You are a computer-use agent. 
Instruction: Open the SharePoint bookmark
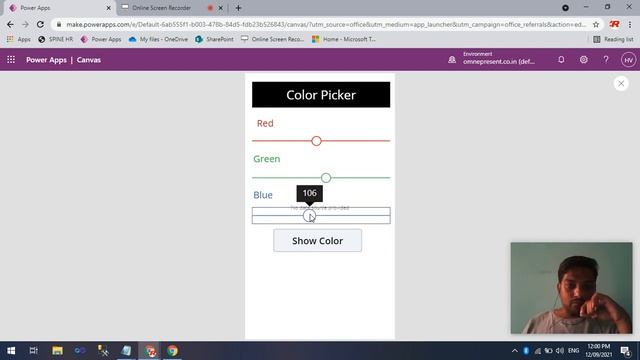point(214,39)
